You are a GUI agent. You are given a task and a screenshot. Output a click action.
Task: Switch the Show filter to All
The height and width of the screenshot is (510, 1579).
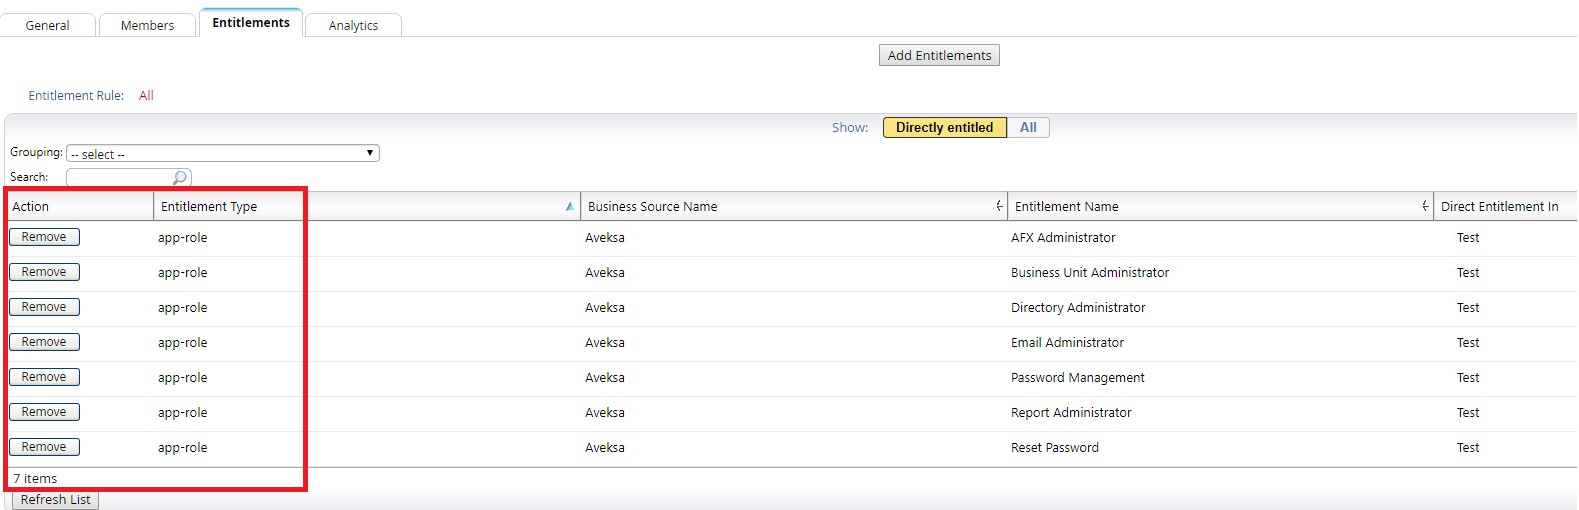1028,128
